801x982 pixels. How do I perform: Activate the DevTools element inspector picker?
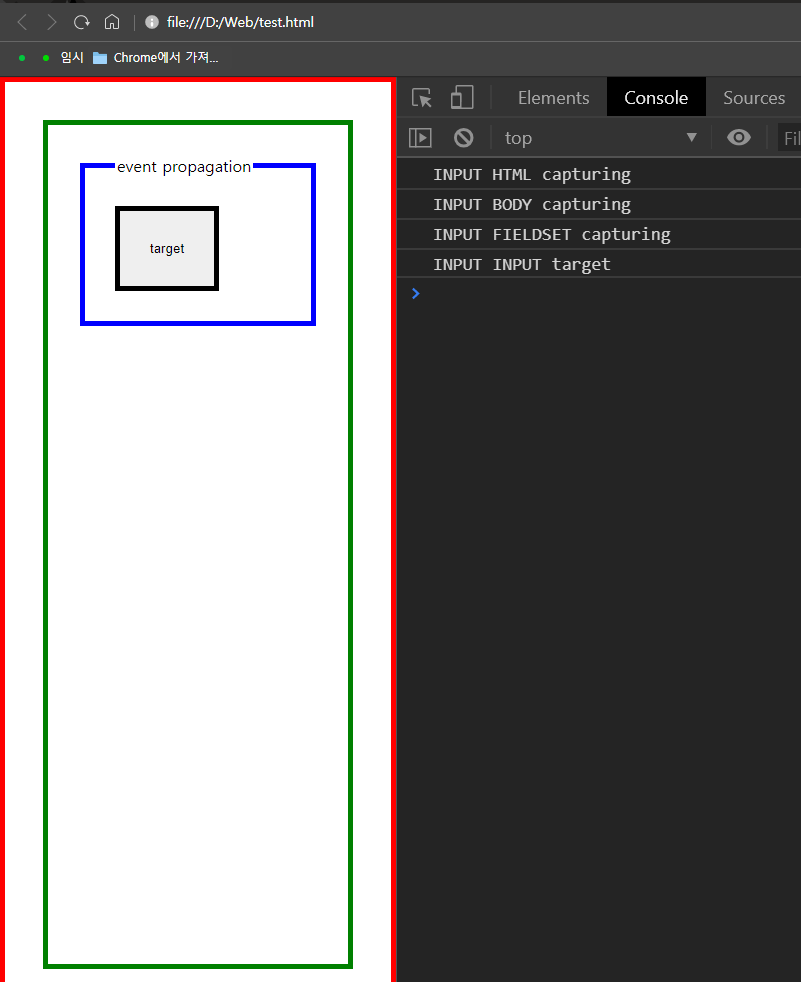coord(421,98)
